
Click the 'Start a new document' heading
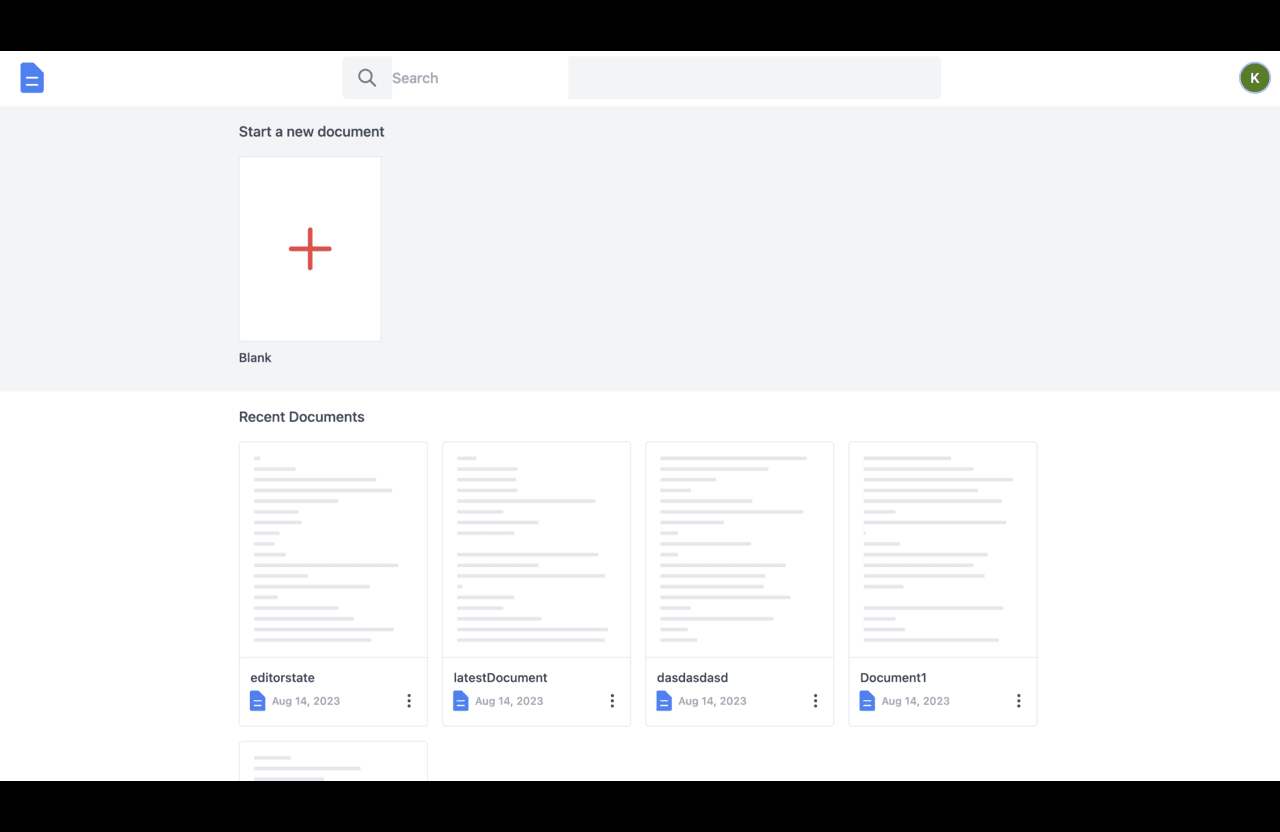[312, 132]
